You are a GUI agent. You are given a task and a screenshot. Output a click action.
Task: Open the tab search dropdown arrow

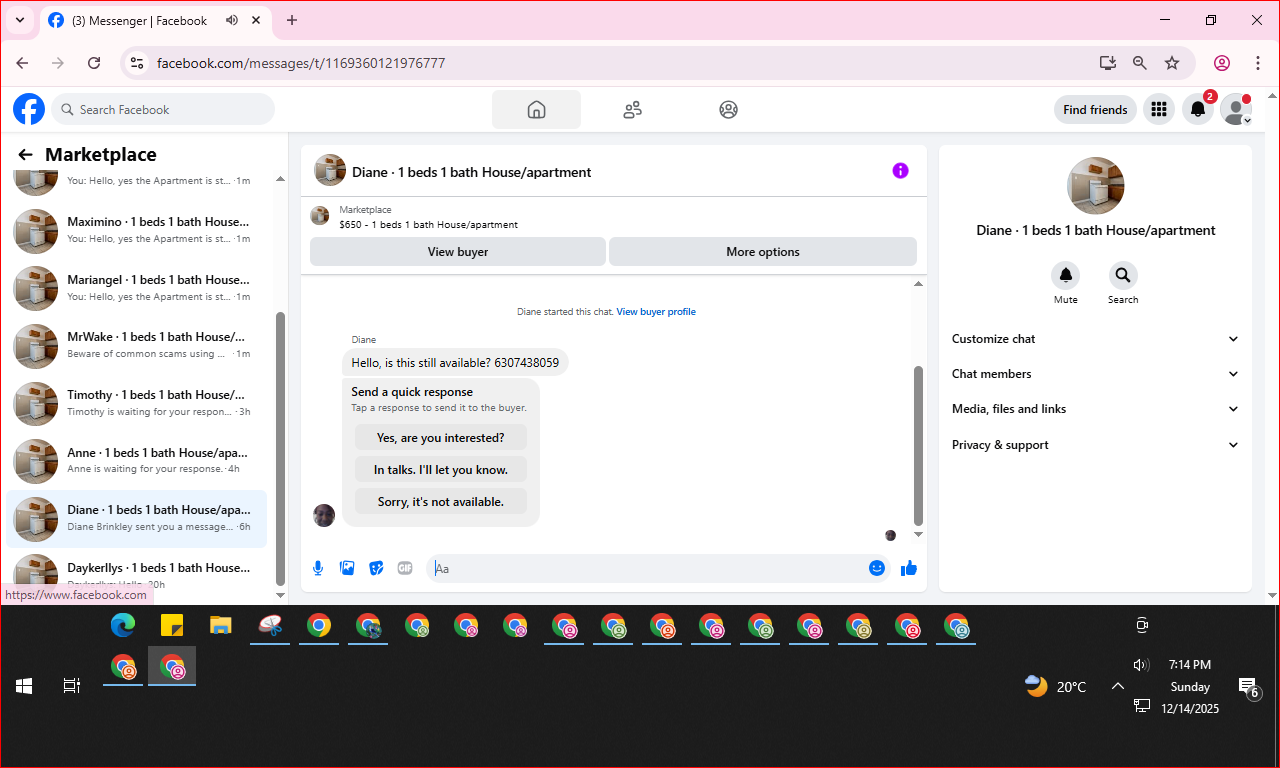pyautogui.click(x=19, y=20)
